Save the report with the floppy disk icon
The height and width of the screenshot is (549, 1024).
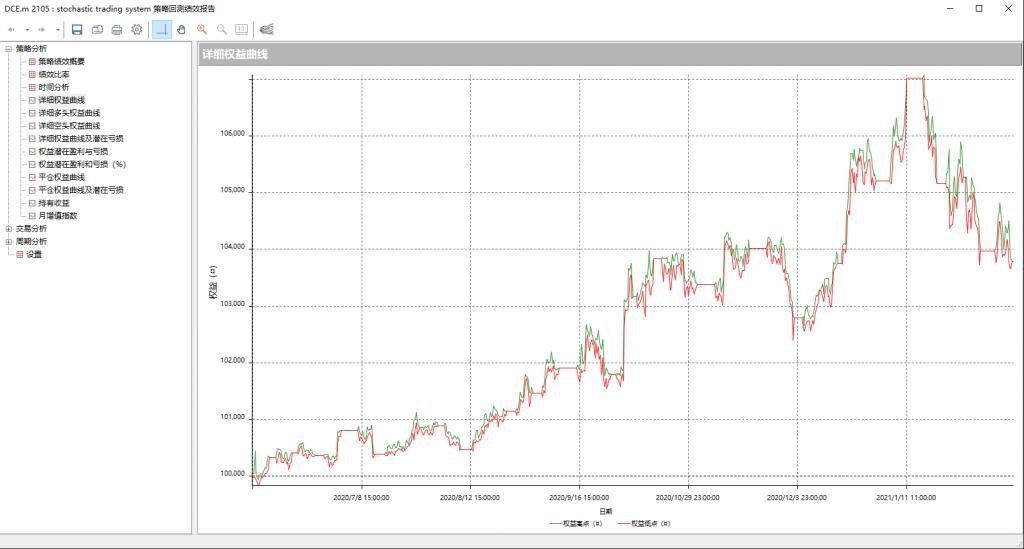[77, 29]
